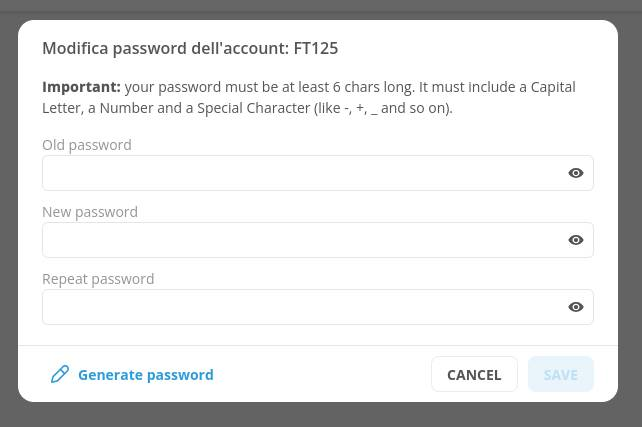Click the FT125 account name in the heading
Screen dimensions: 642x427
coord(316,48)
